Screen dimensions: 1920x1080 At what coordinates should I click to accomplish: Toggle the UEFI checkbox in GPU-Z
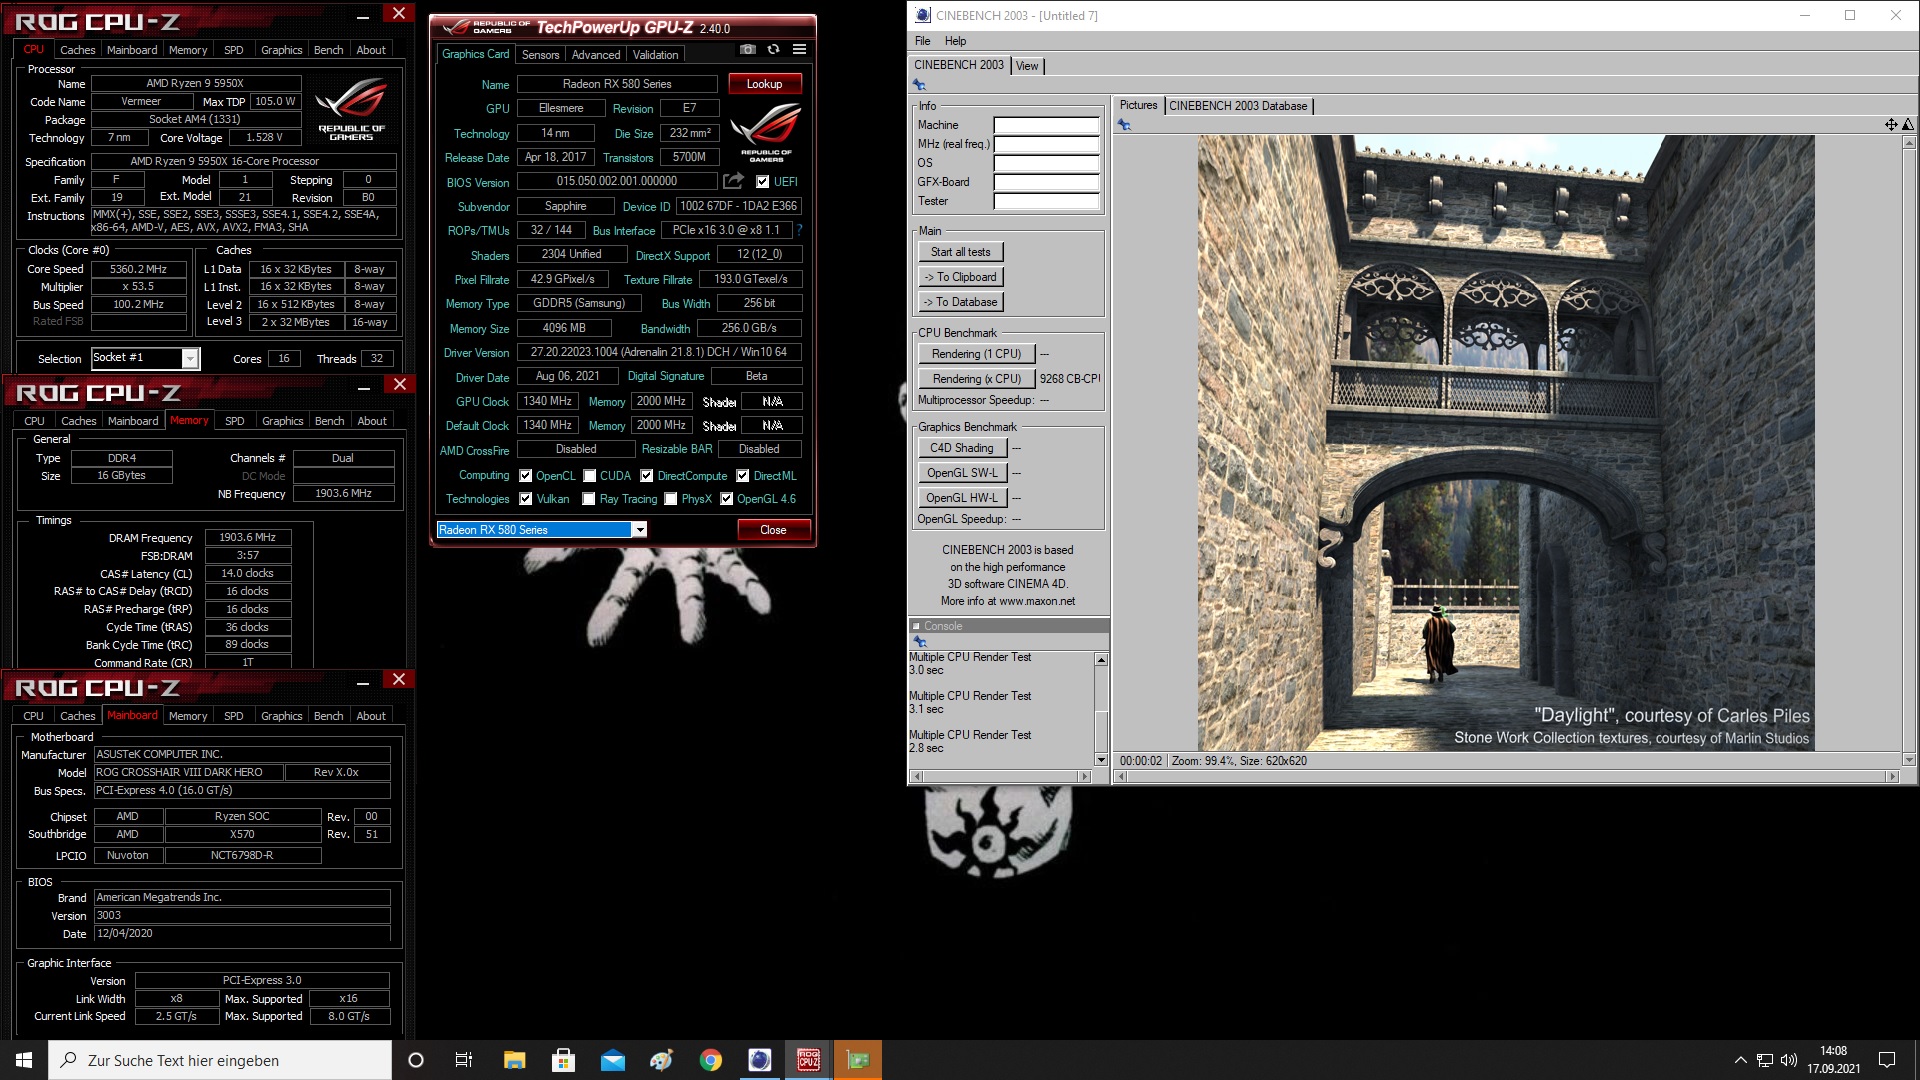tap(763, 182)
